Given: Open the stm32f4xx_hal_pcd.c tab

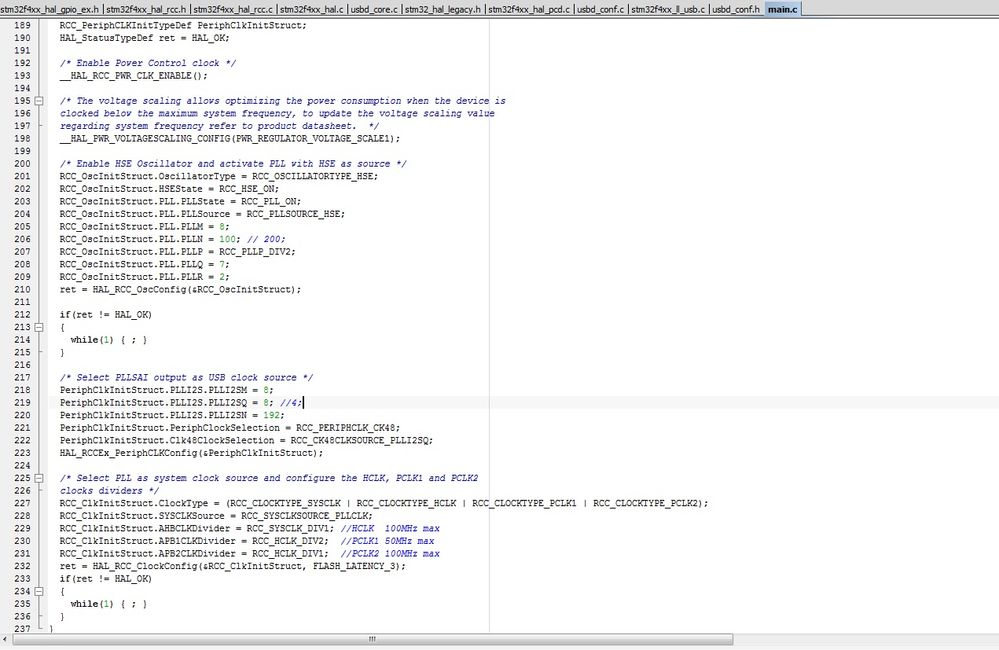Looking at the screenshot, I should coord(529,9).
